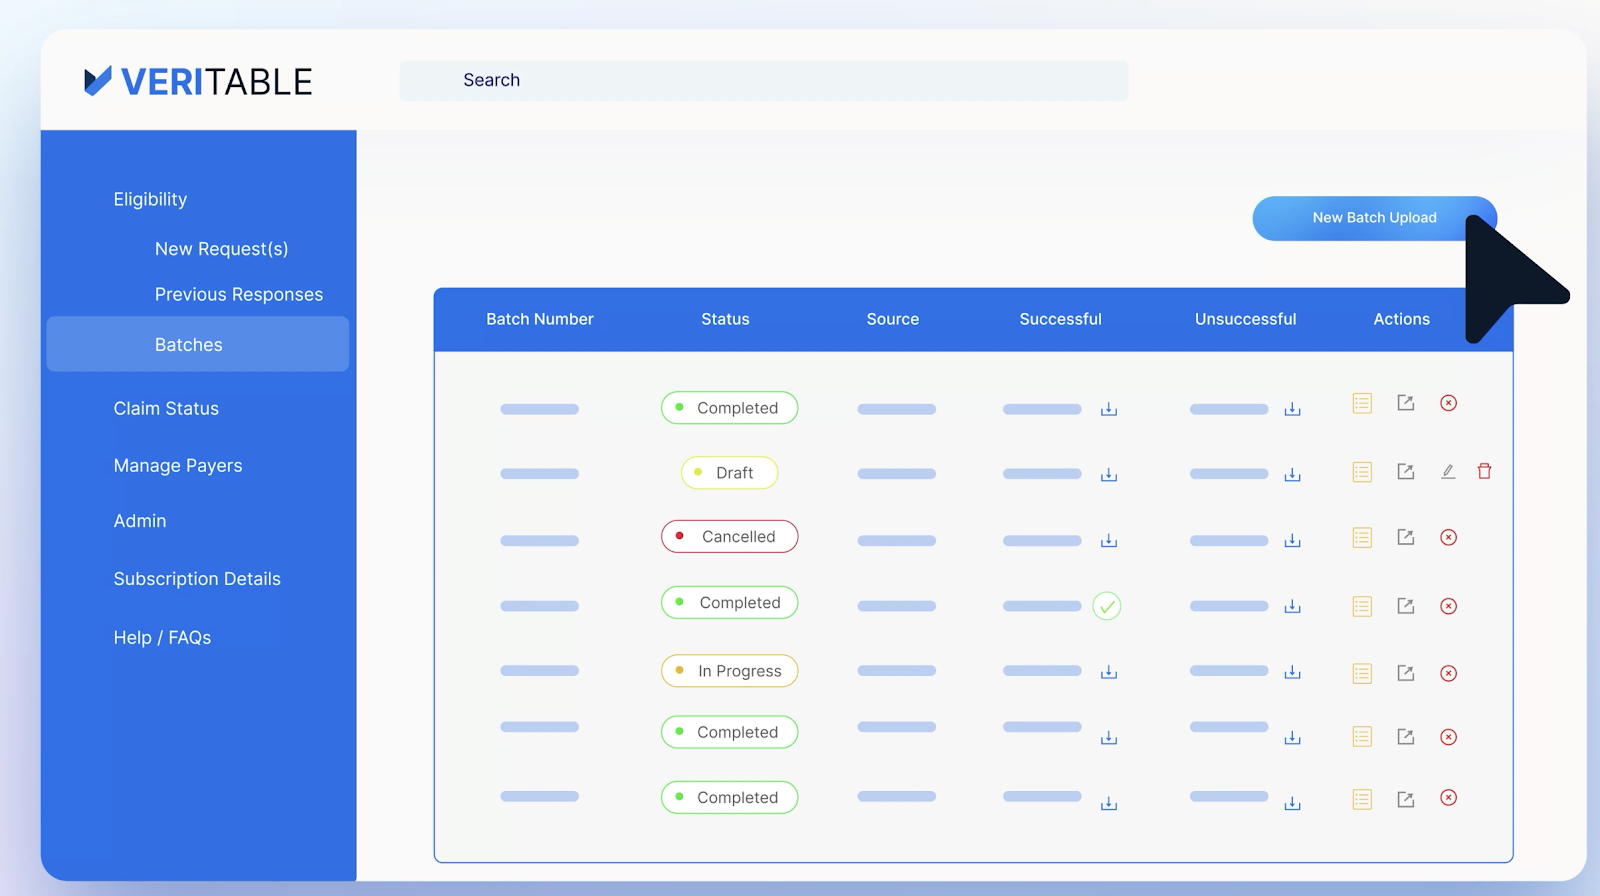Screen dimensions: 1600x896
Task: Download successful results in last Completed row
Action: click(x=1108, y=804)
